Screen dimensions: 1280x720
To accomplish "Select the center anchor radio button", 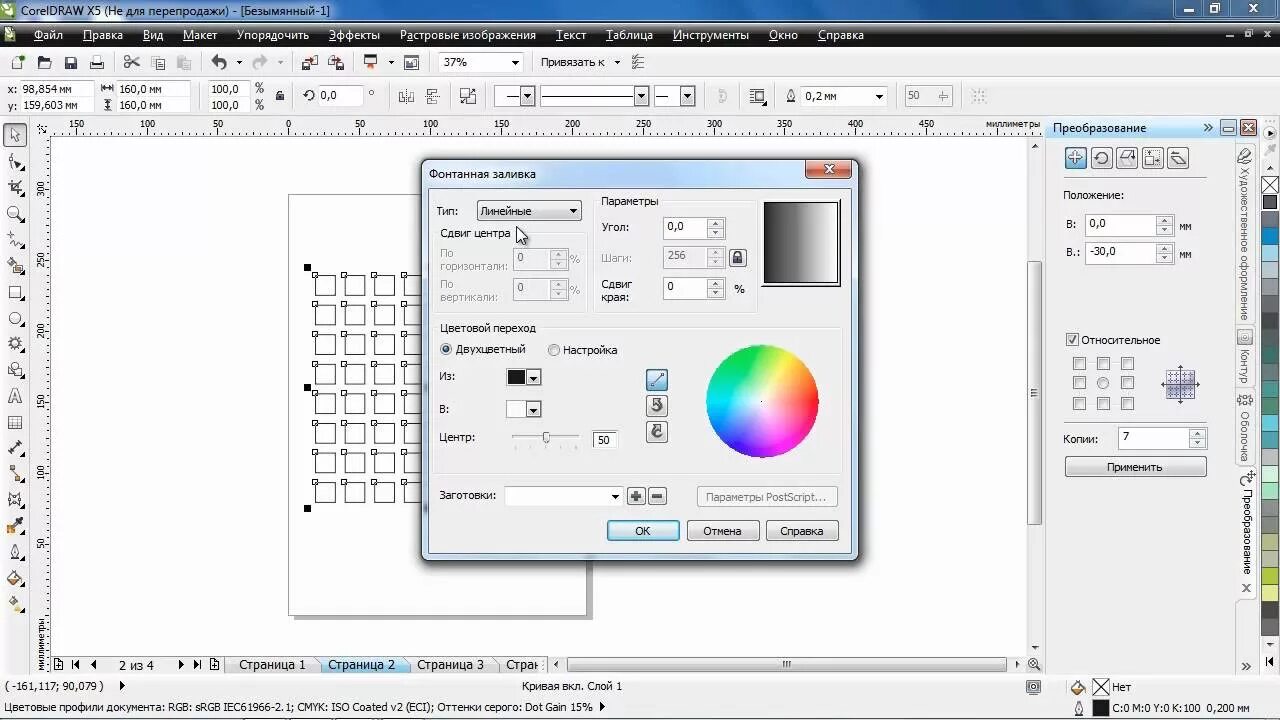I will click(1103, 383).
